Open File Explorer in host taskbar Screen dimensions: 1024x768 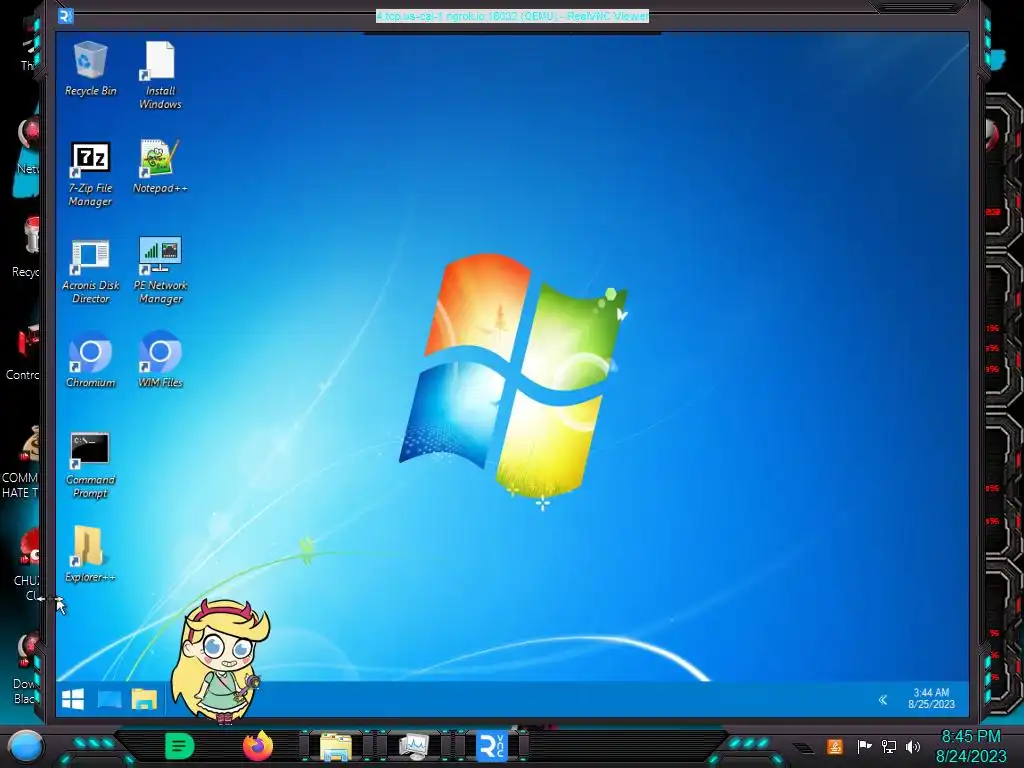coord(336,746)
